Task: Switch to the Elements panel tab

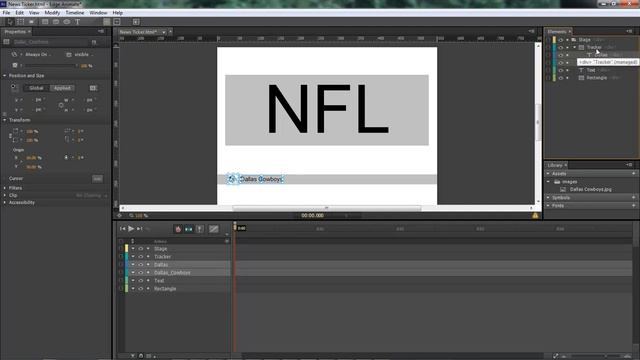Action: (x=557, y=31)
